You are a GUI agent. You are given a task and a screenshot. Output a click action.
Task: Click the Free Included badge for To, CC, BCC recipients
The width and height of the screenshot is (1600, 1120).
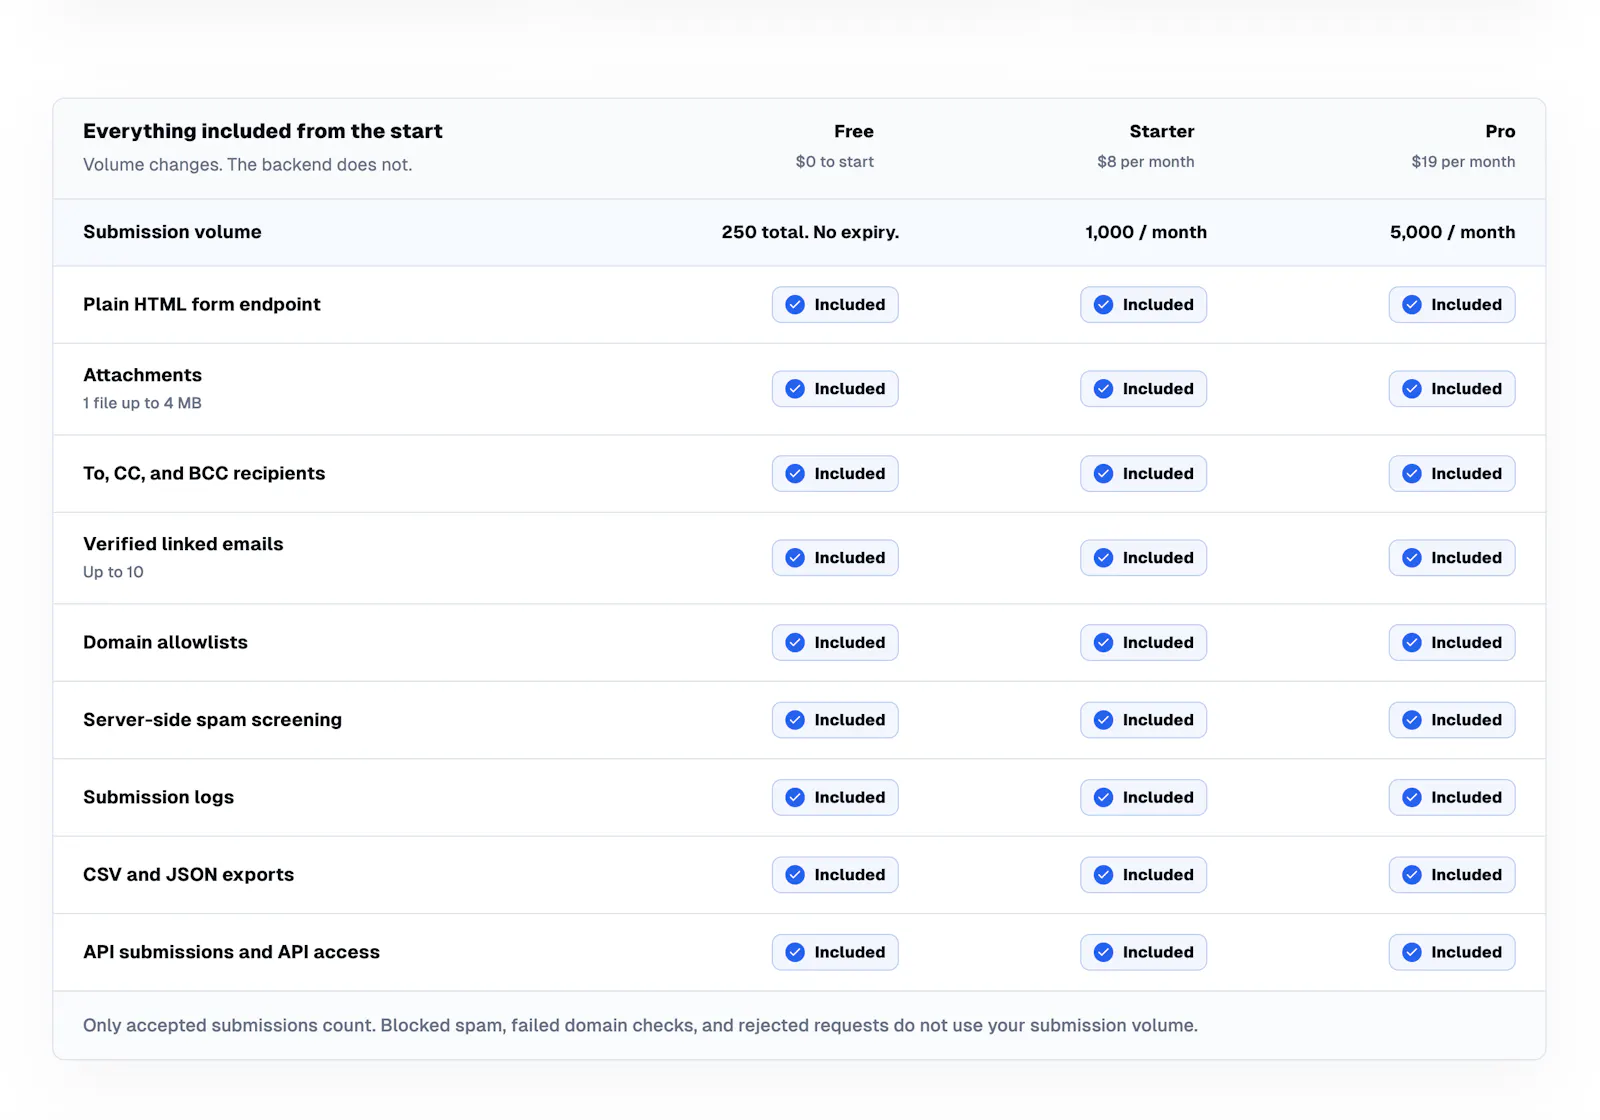pyautogui.click(x=835, y=474)
